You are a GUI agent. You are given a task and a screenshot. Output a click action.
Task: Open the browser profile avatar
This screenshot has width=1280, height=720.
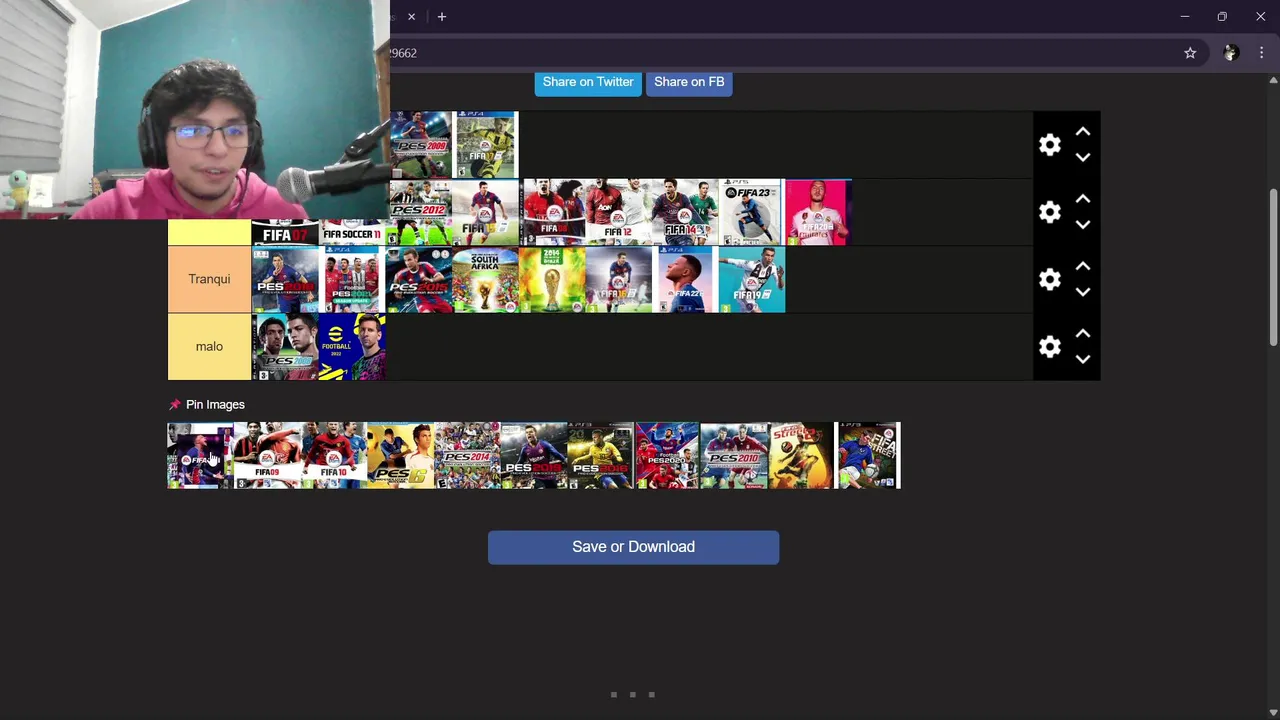click(1231, 53)
